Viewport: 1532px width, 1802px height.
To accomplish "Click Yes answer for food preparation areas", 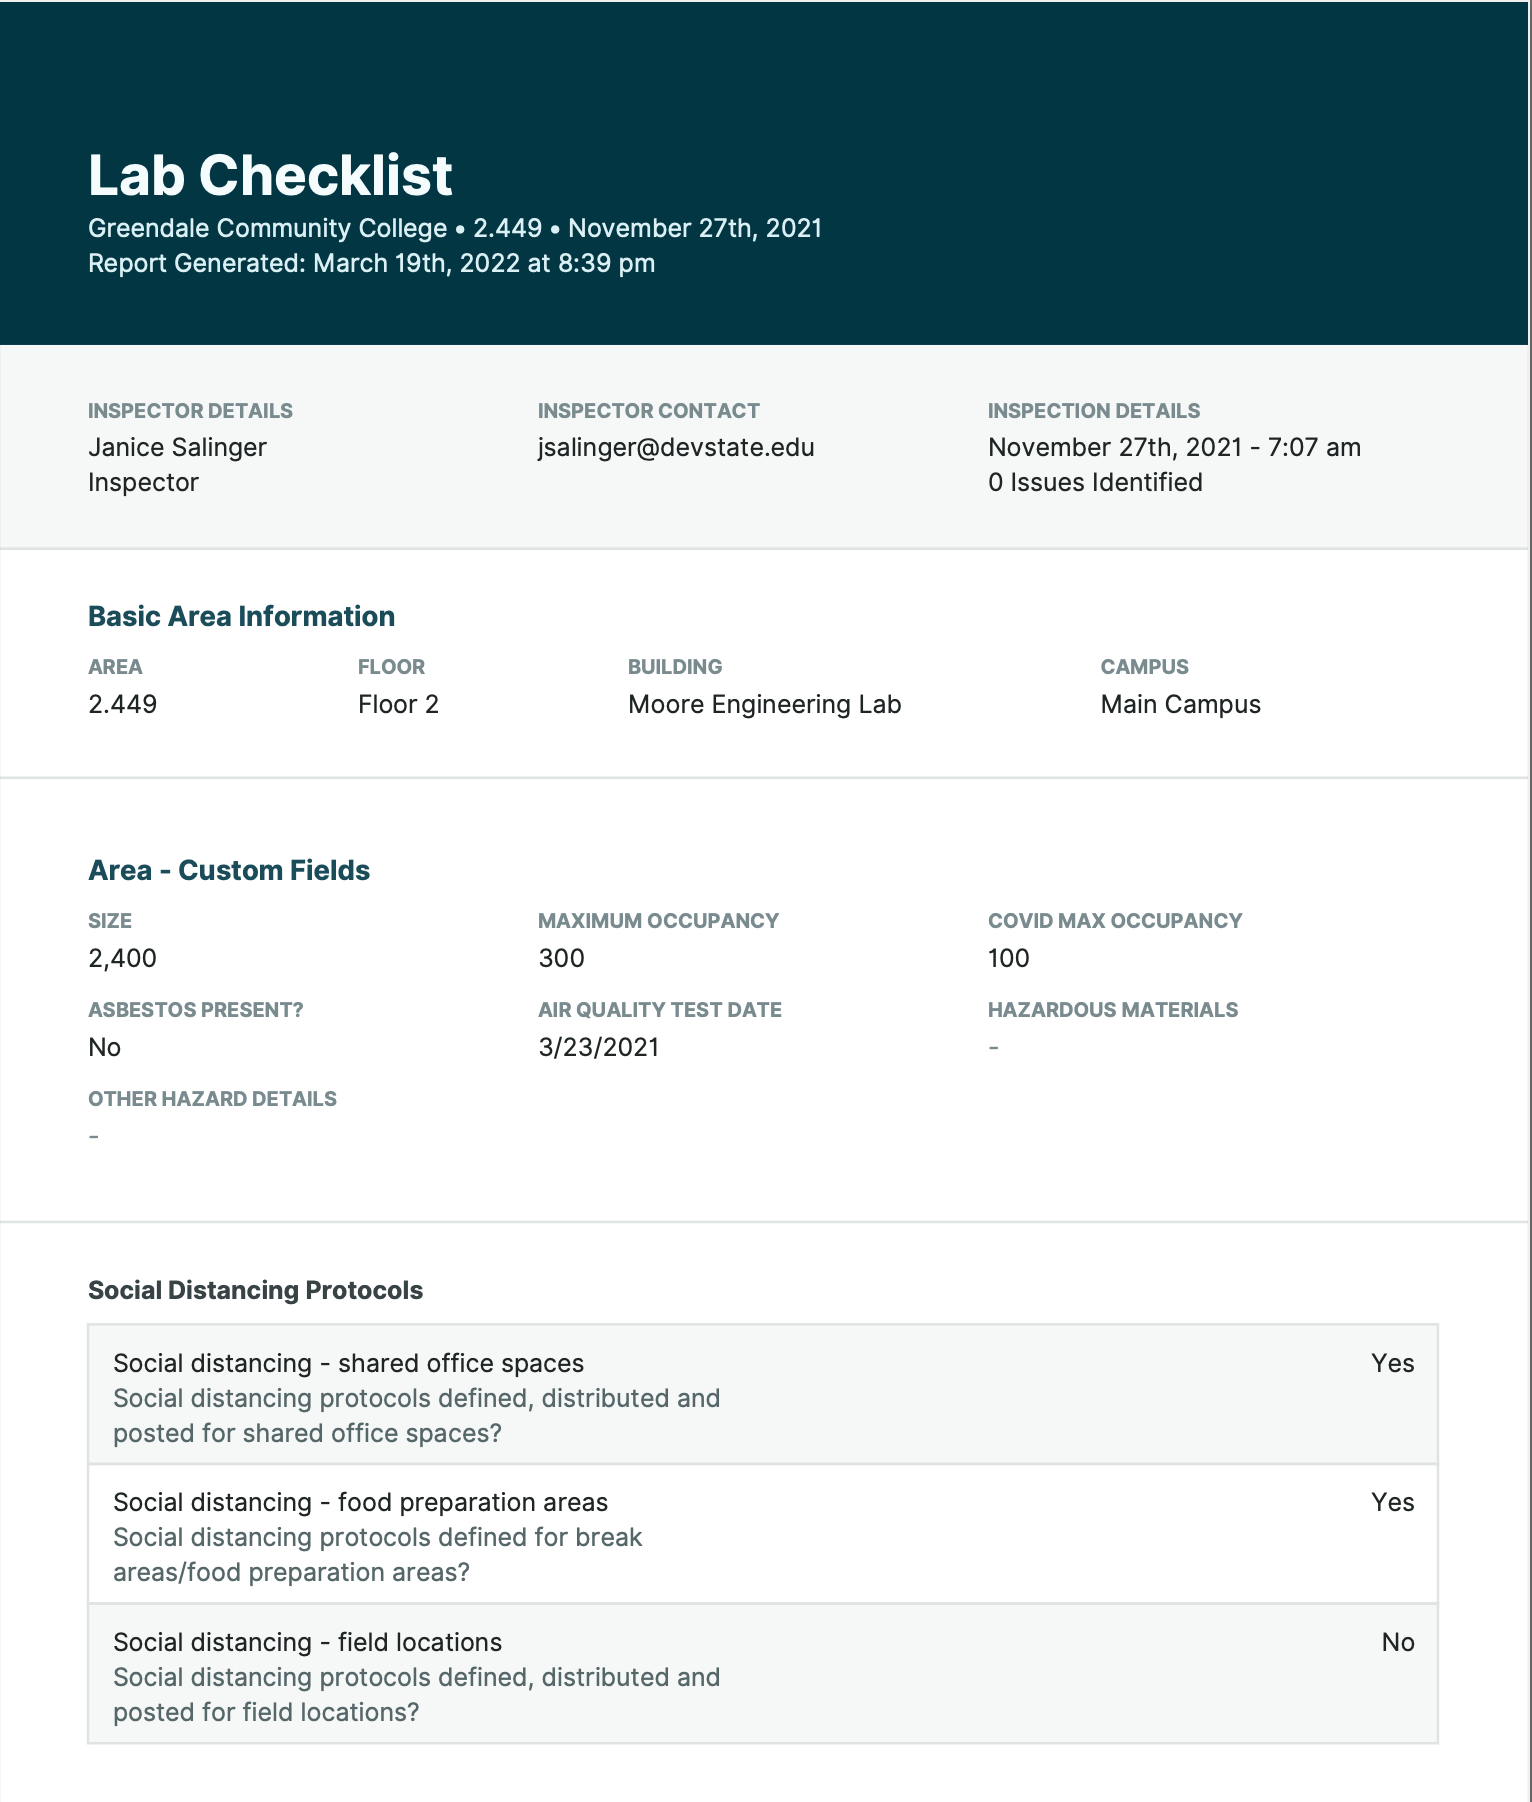I will [1392, 1502].
